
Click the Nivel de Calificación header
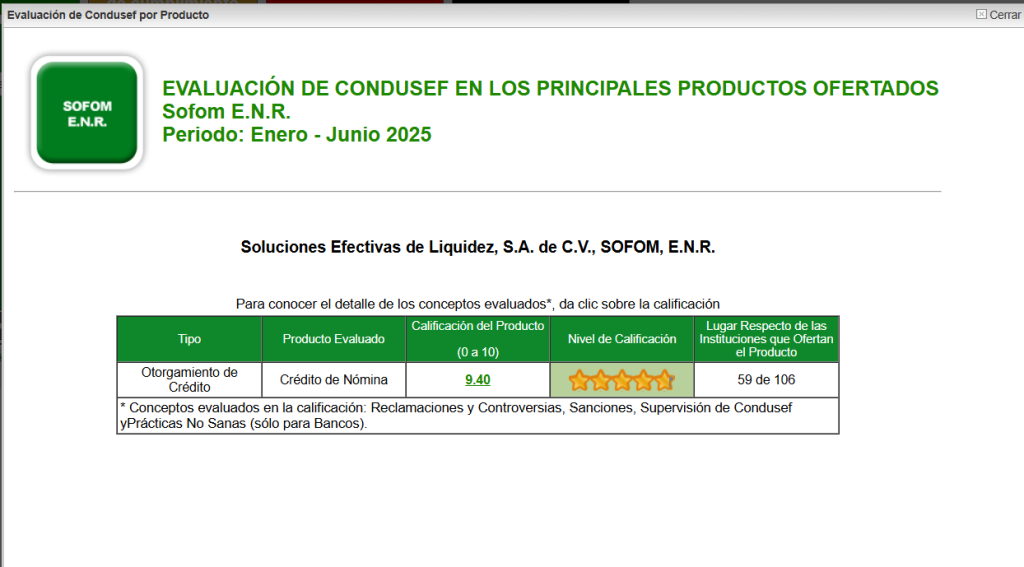(621, 339)
